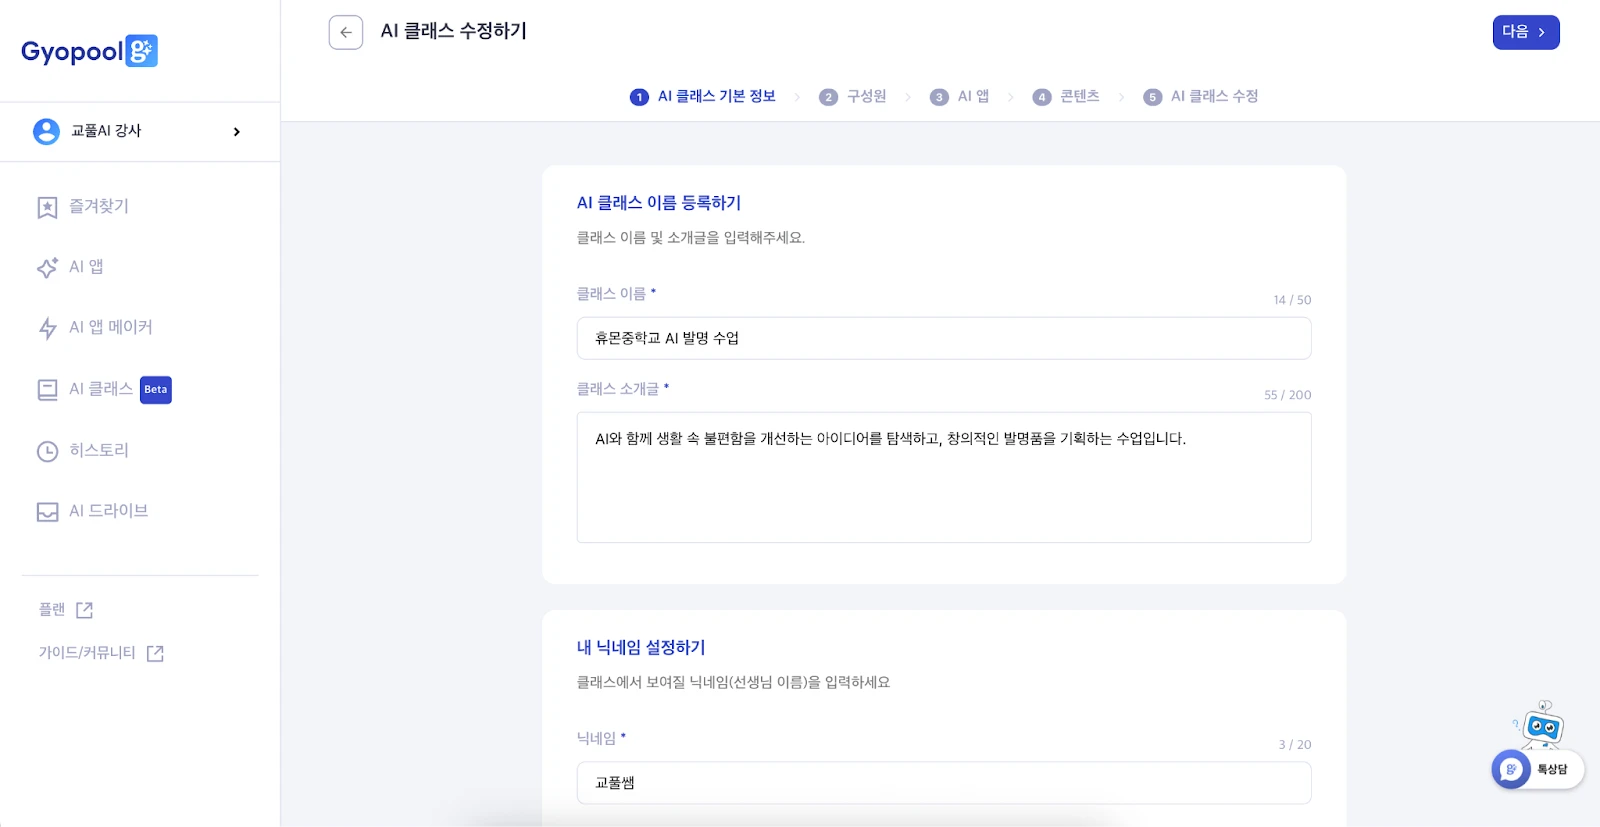Open the favorites bookmark star icon
1600x827 pixels.
pos(47,207)
